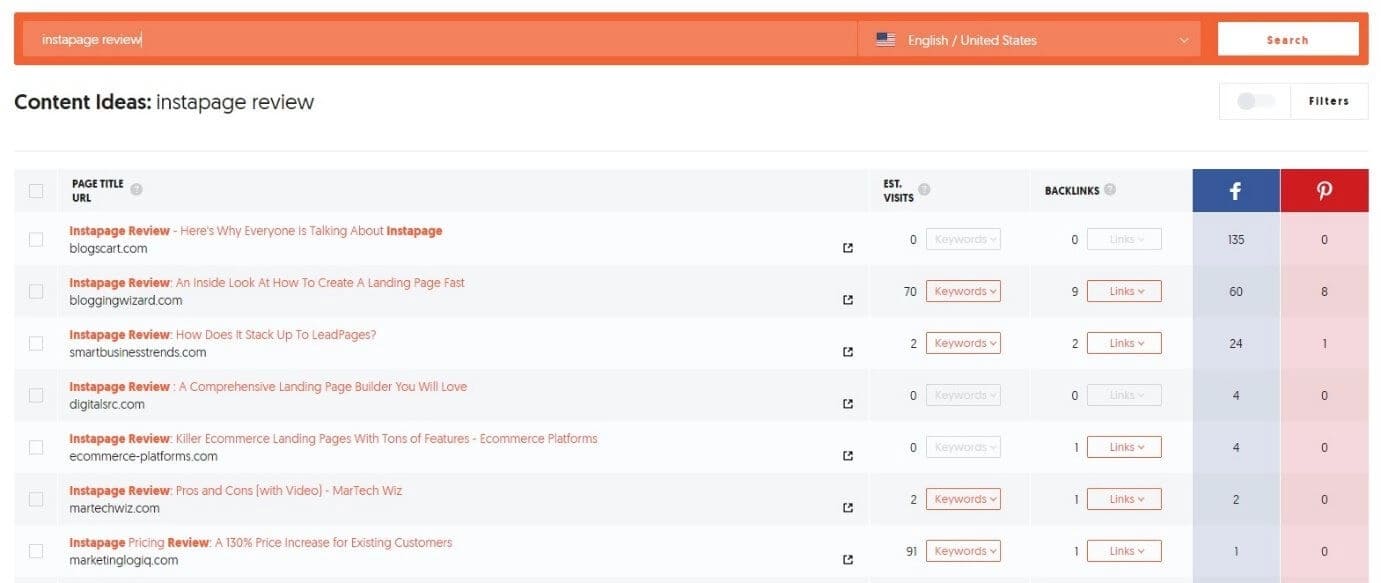Screen dimensions: 1381x583
Task: Click estimated visits value 70
Action: (909, 291)
